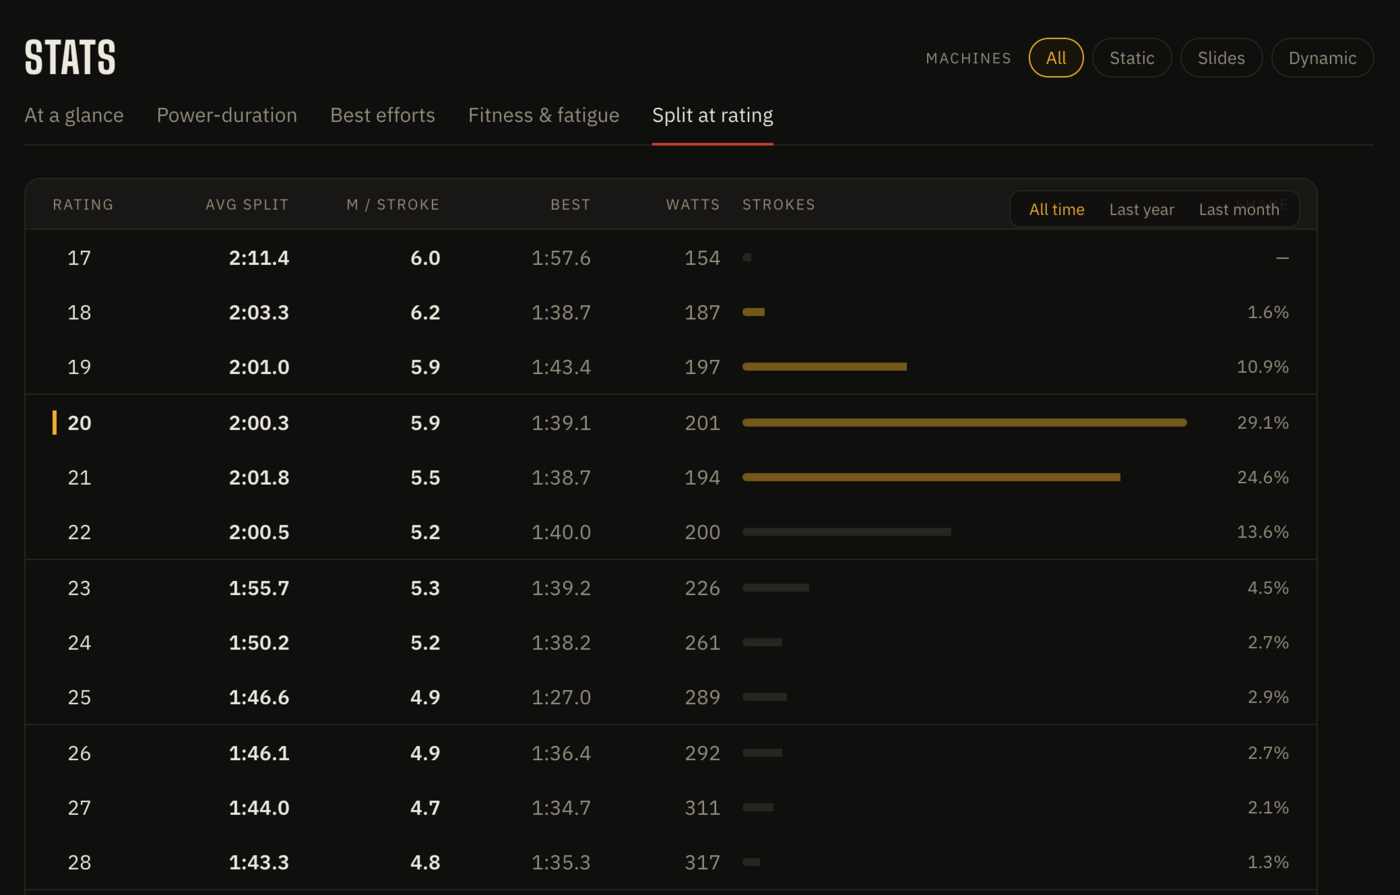Open the At a glance tab

[x=74, y=115]
